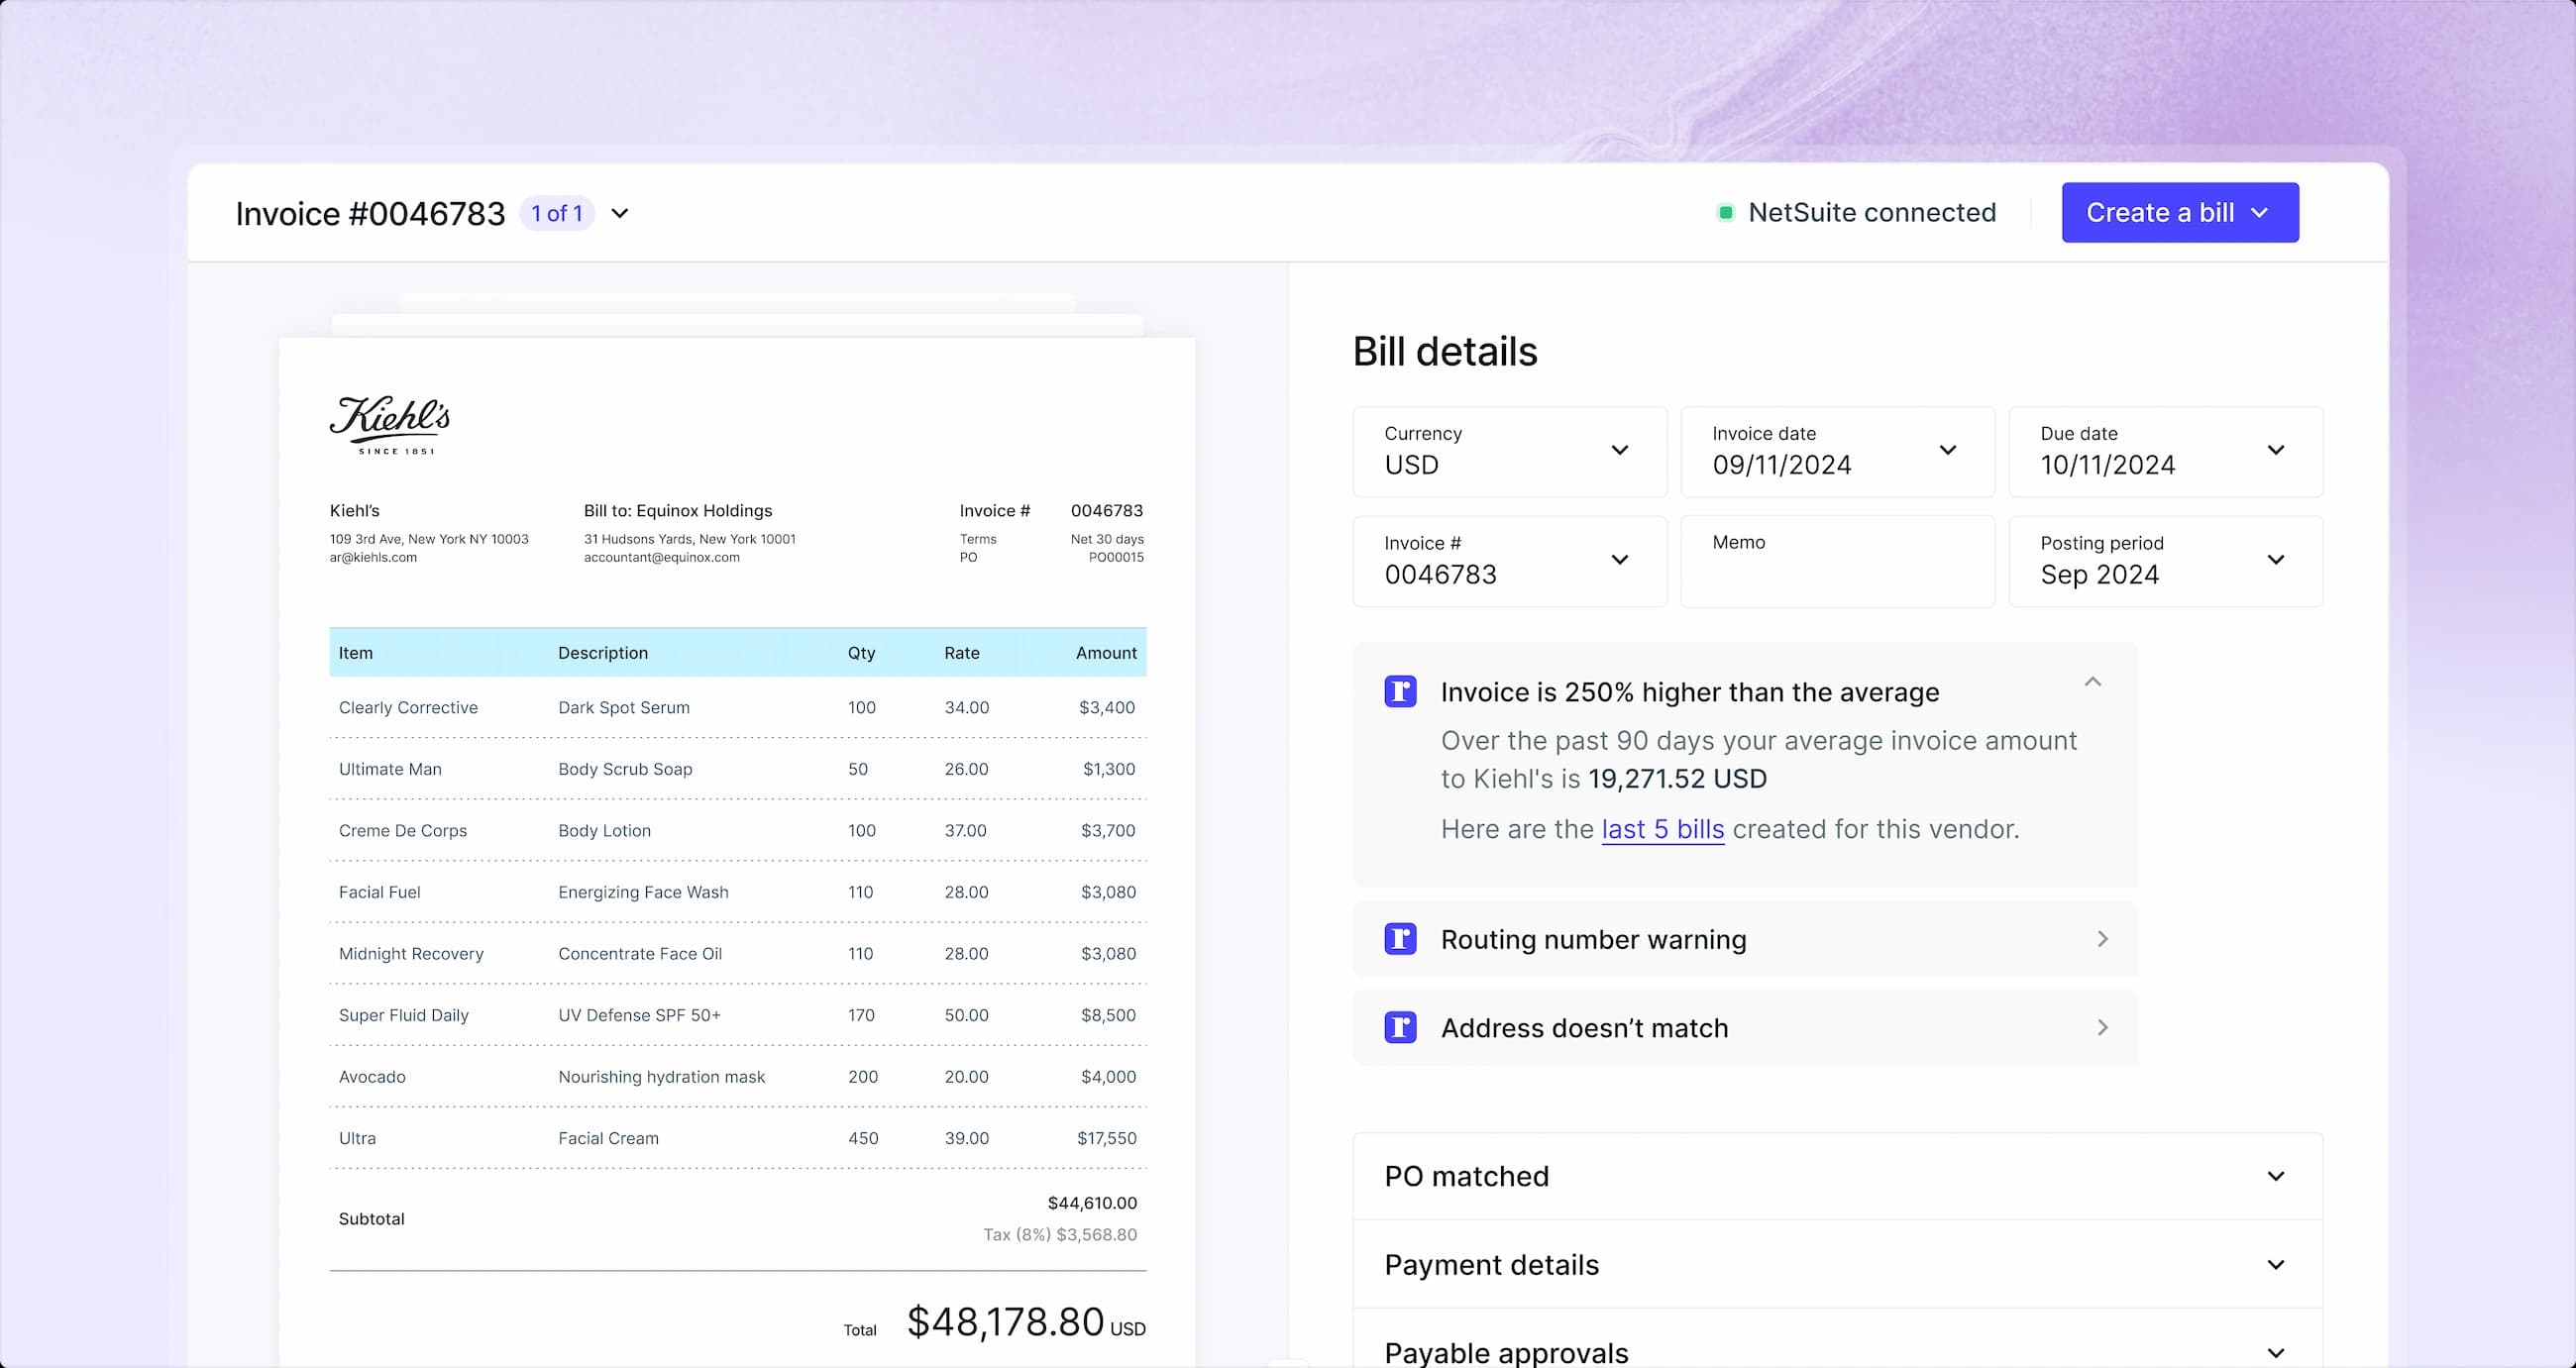2576x1368 pixels.
Task: Click the Ramp icon beside Routing number warning
Action: tap(1400, 938)
